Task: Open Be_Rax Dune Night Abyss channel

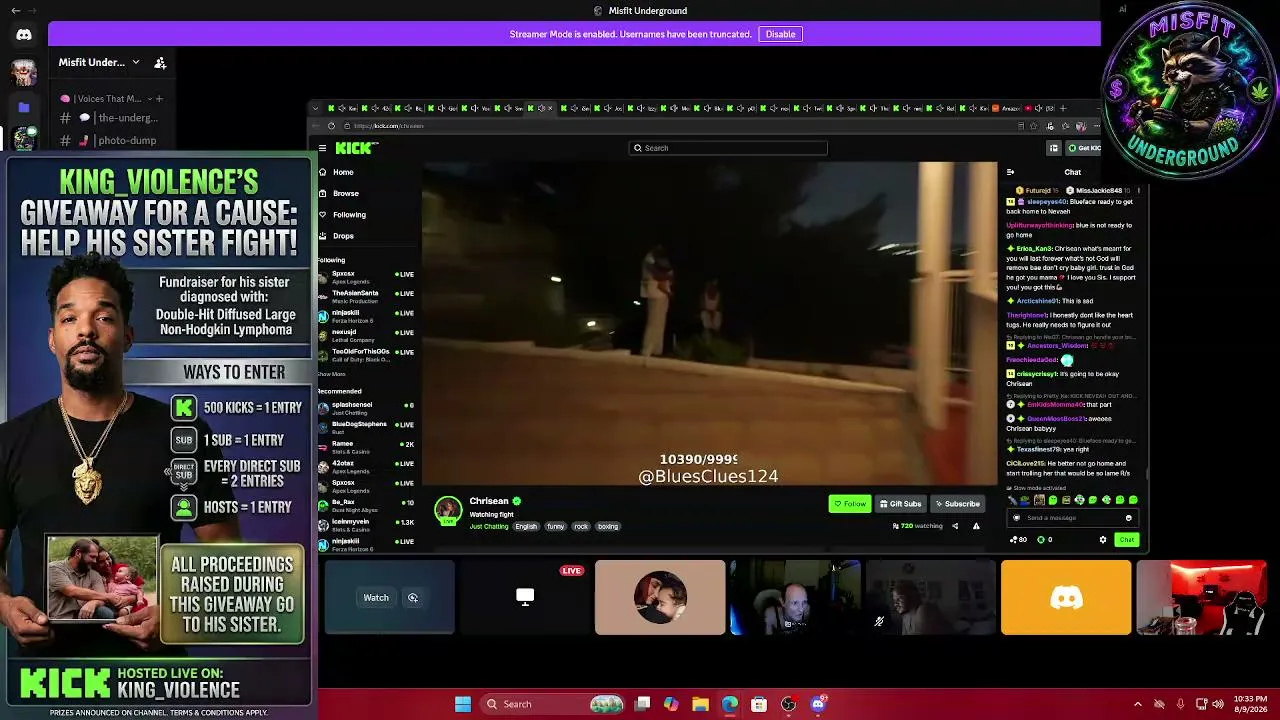Action: 366,505
